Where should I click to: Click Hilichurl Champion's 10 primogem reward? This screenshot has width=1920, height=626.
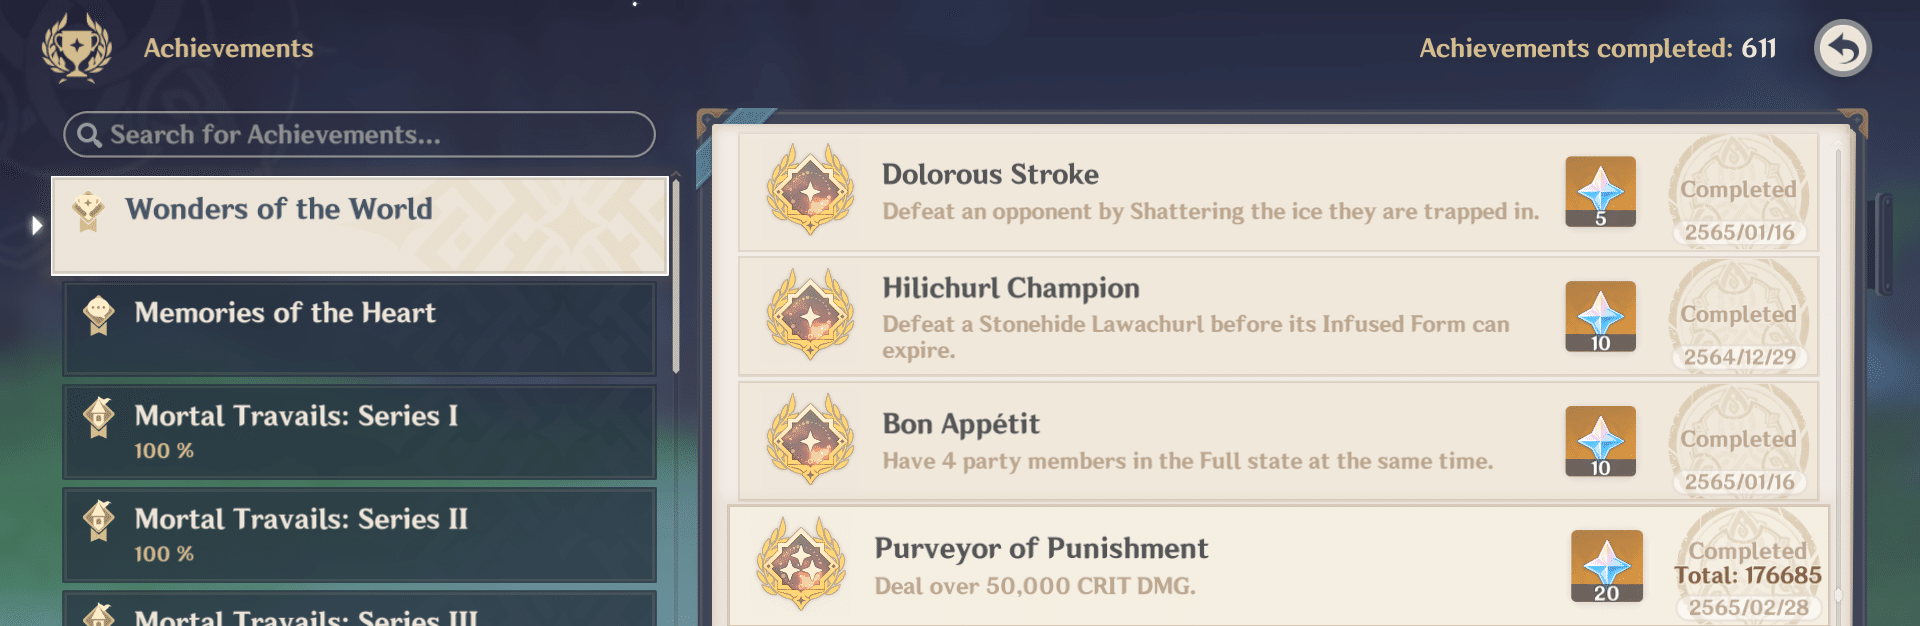(1600, 316)
